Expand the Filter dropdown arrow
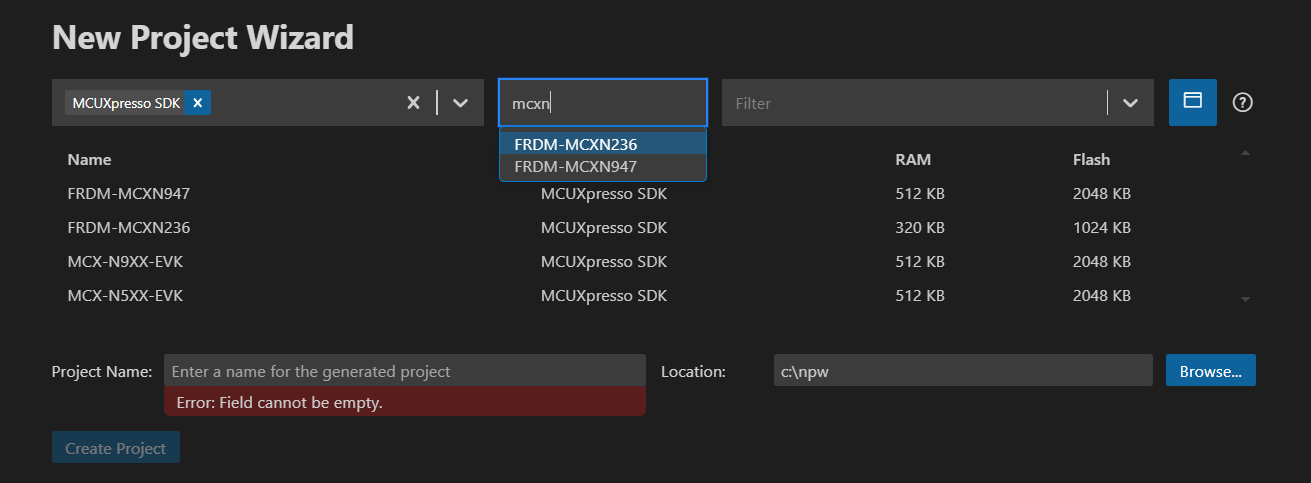 (x=1130, y=103)
